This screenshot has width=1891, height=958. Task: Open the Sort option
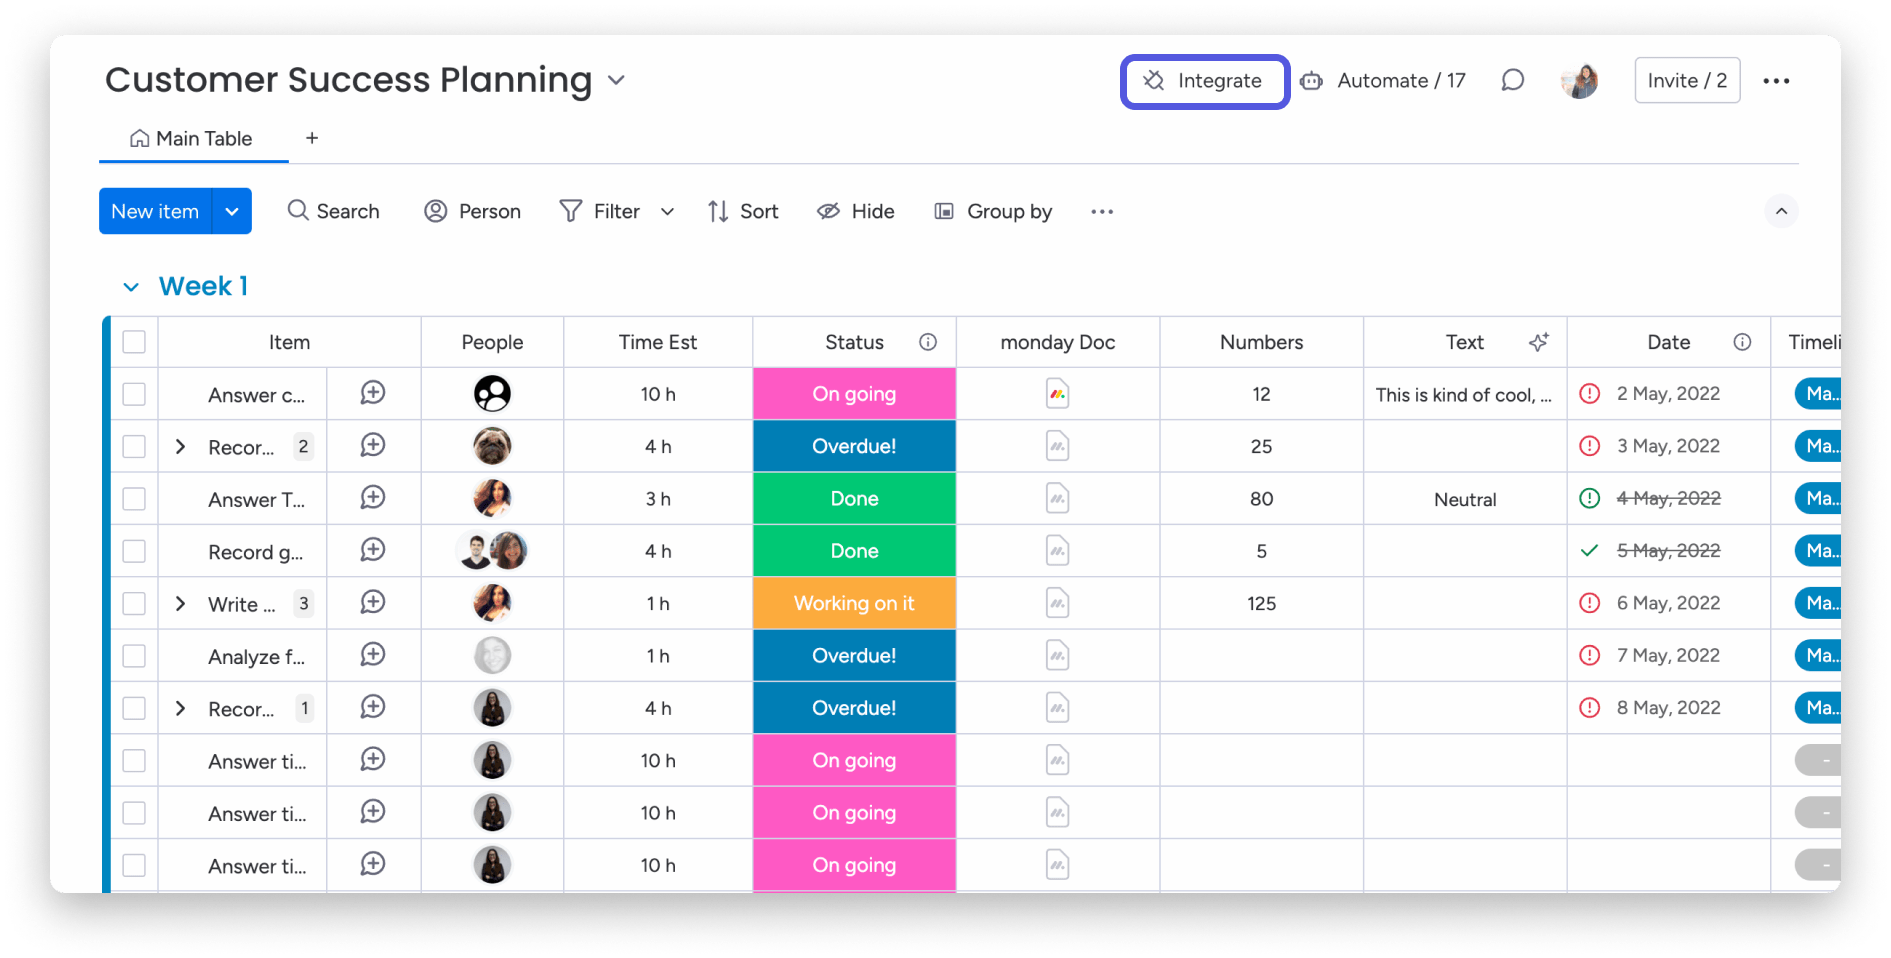(x=743, y=211)
